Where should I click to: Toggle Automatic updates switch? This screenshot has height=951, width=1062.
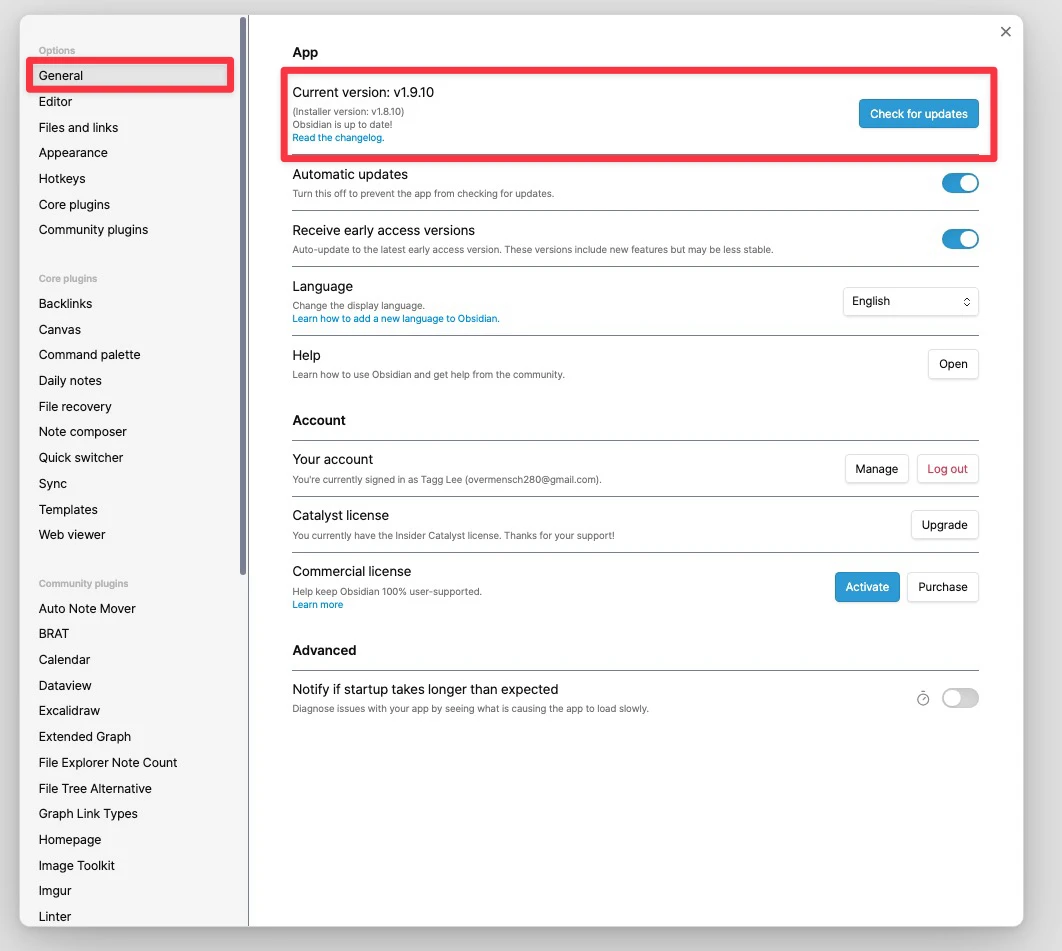(x=960, y=183)
